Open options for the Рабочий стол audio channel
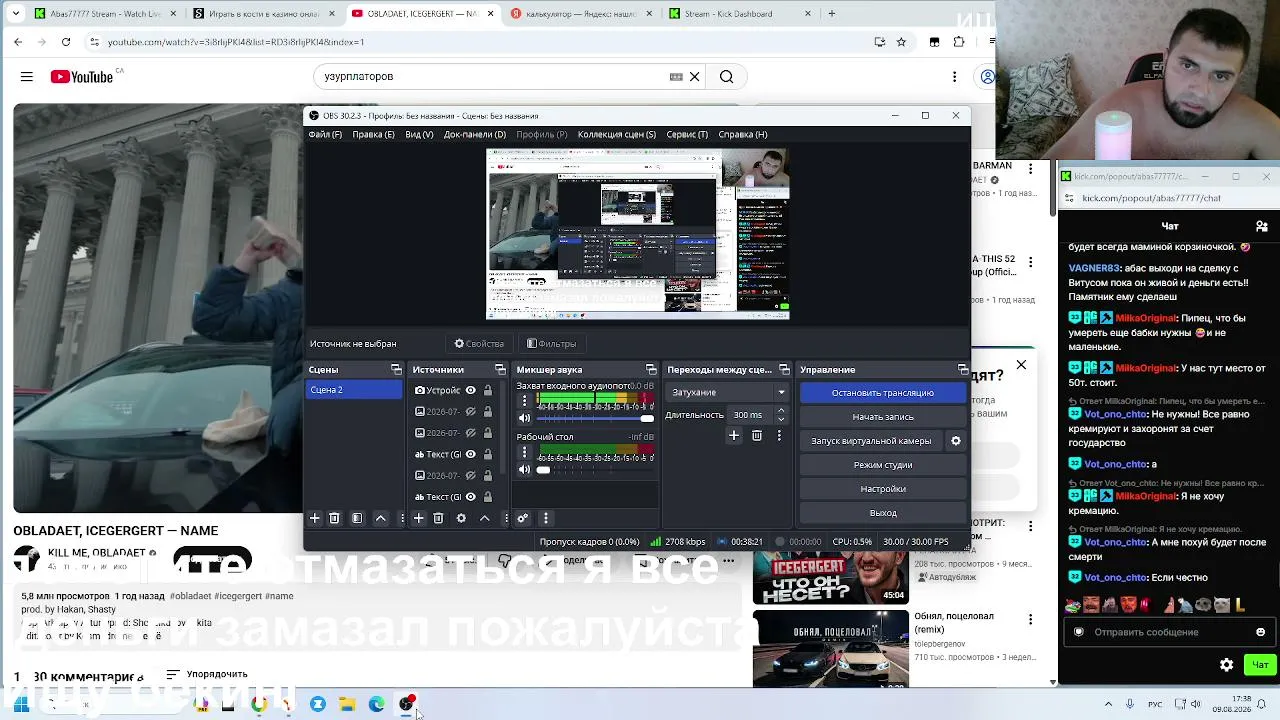The image size is (1280, 720). [x=524, y=452]
